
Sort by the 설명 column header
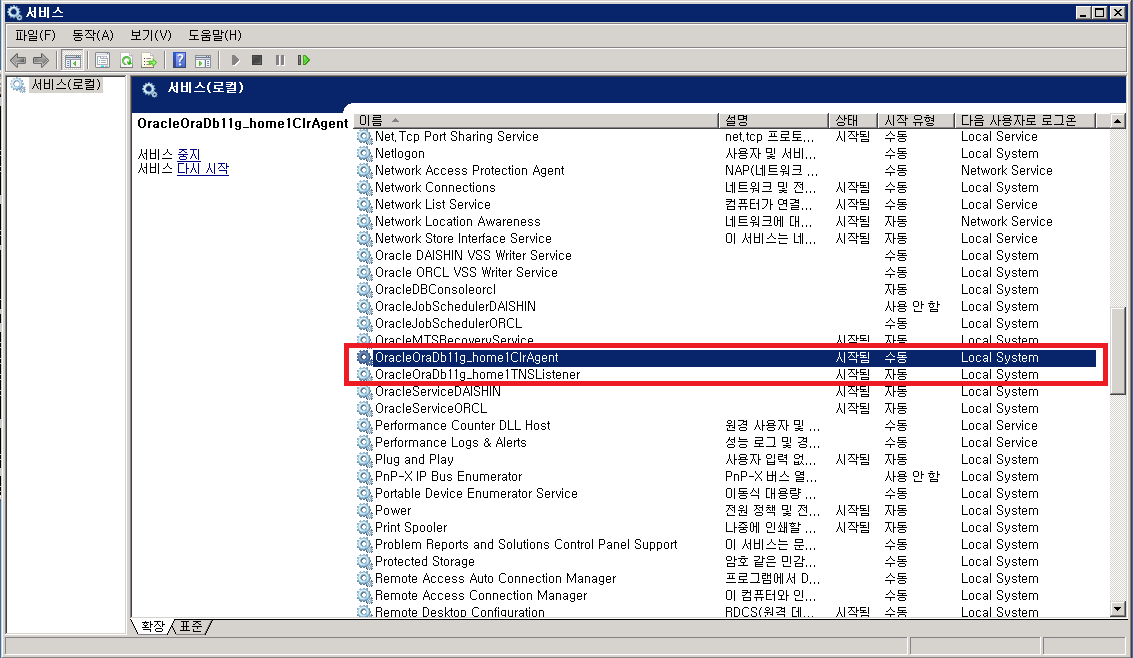(x=773, y=120)
